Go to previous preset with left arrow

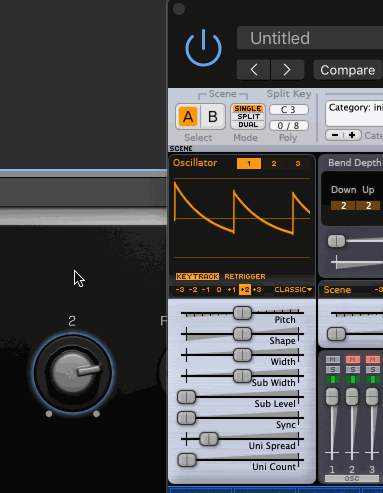254,70
